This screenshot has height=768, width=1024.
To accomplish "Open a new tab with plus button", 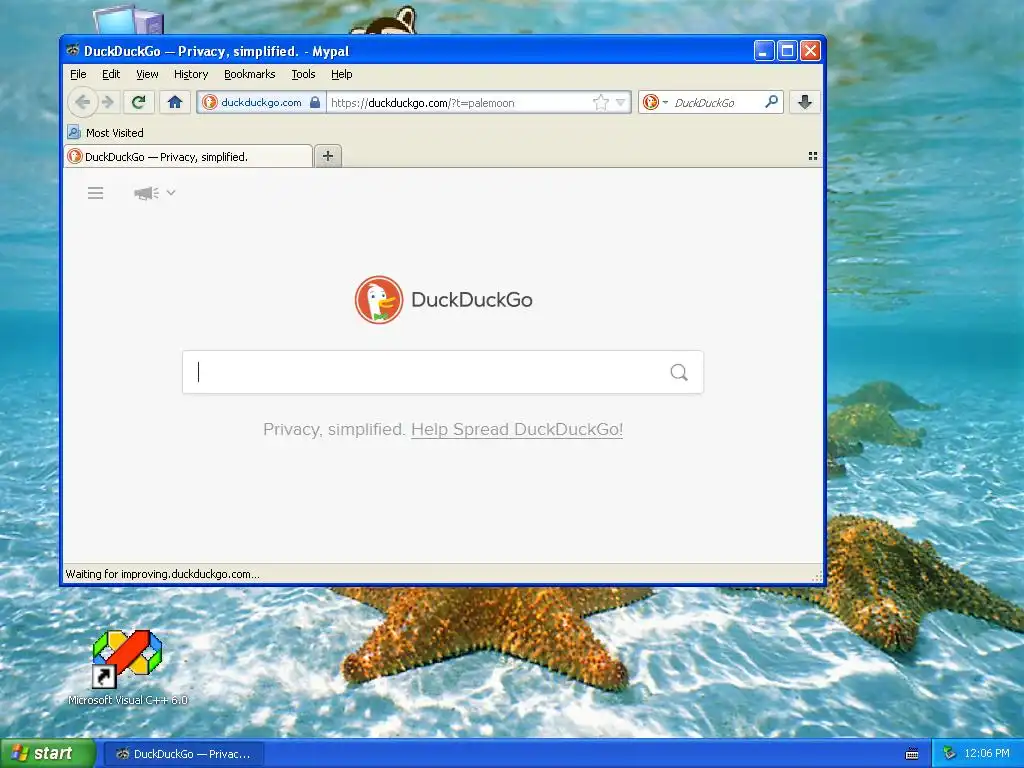I will [x=328, y=156].
